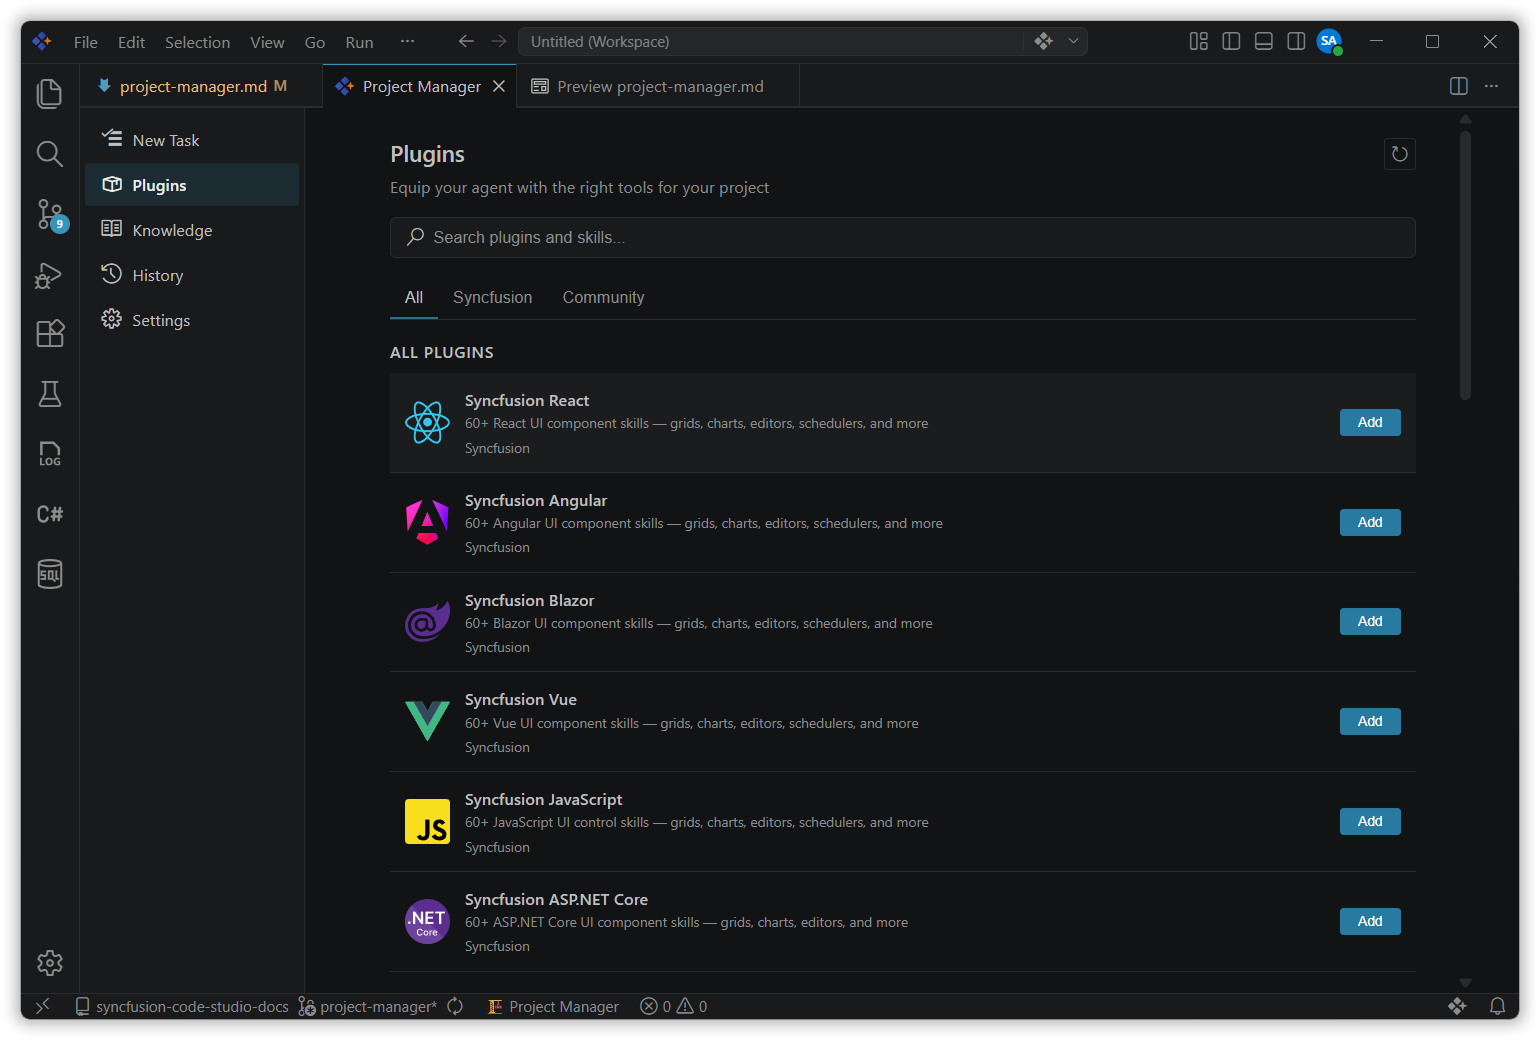
Task: Open the LOG file viewer icon
Action: pos(49,454)
